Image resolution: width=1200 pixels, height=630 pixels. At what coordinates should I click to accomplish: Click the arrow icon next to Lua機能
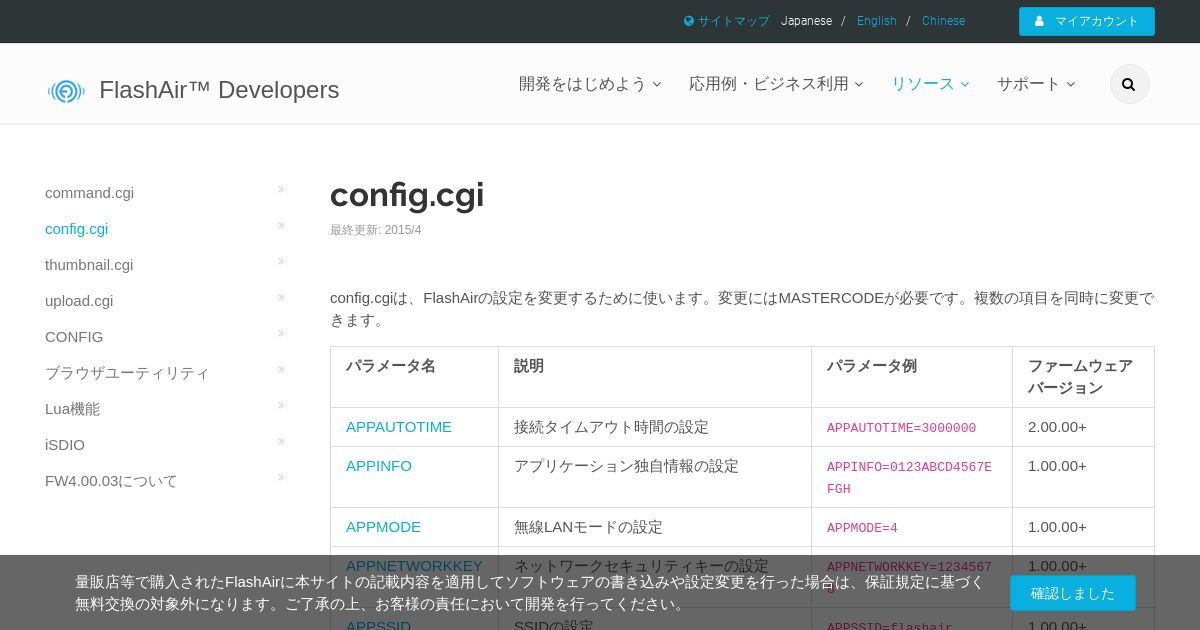click(x=281, y=405)
